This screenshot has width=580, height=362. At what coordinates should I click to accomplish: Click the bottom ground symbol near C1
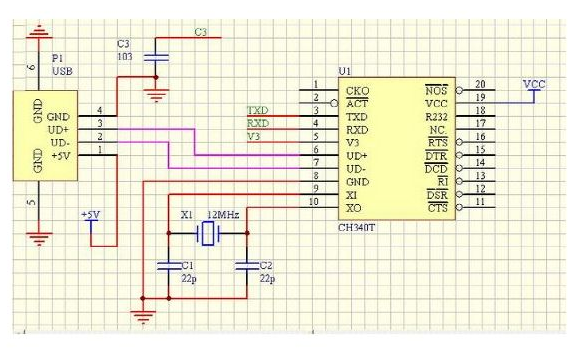(x=143, y=317)
